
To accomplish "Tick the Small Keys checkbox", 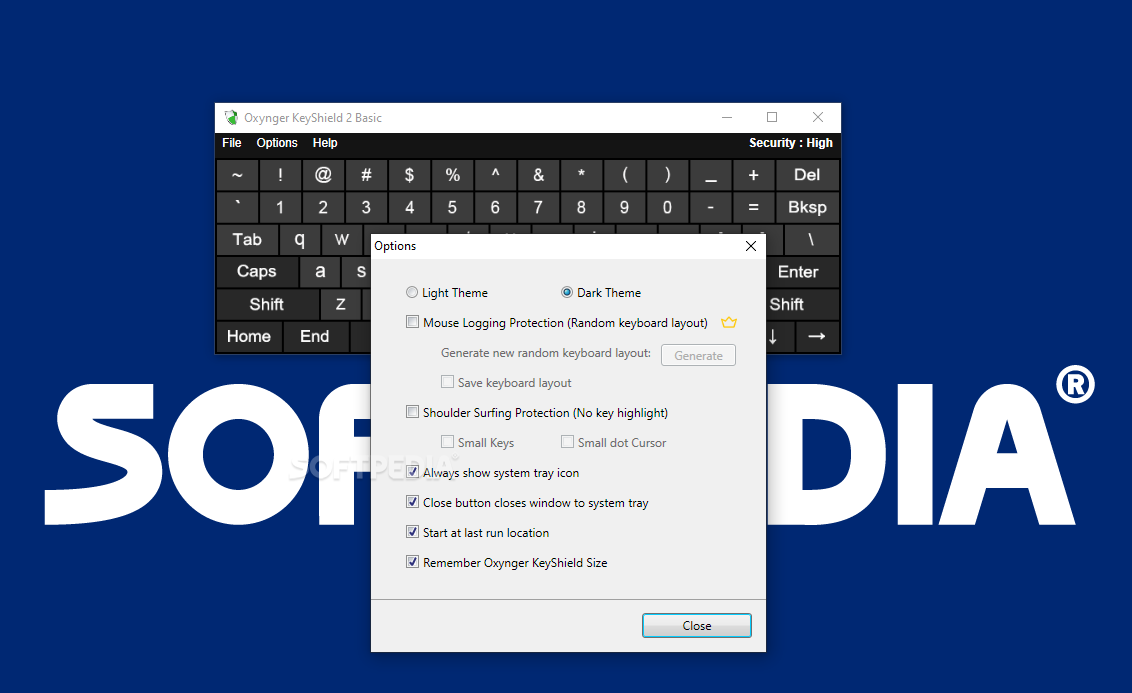I will (448, 442).
